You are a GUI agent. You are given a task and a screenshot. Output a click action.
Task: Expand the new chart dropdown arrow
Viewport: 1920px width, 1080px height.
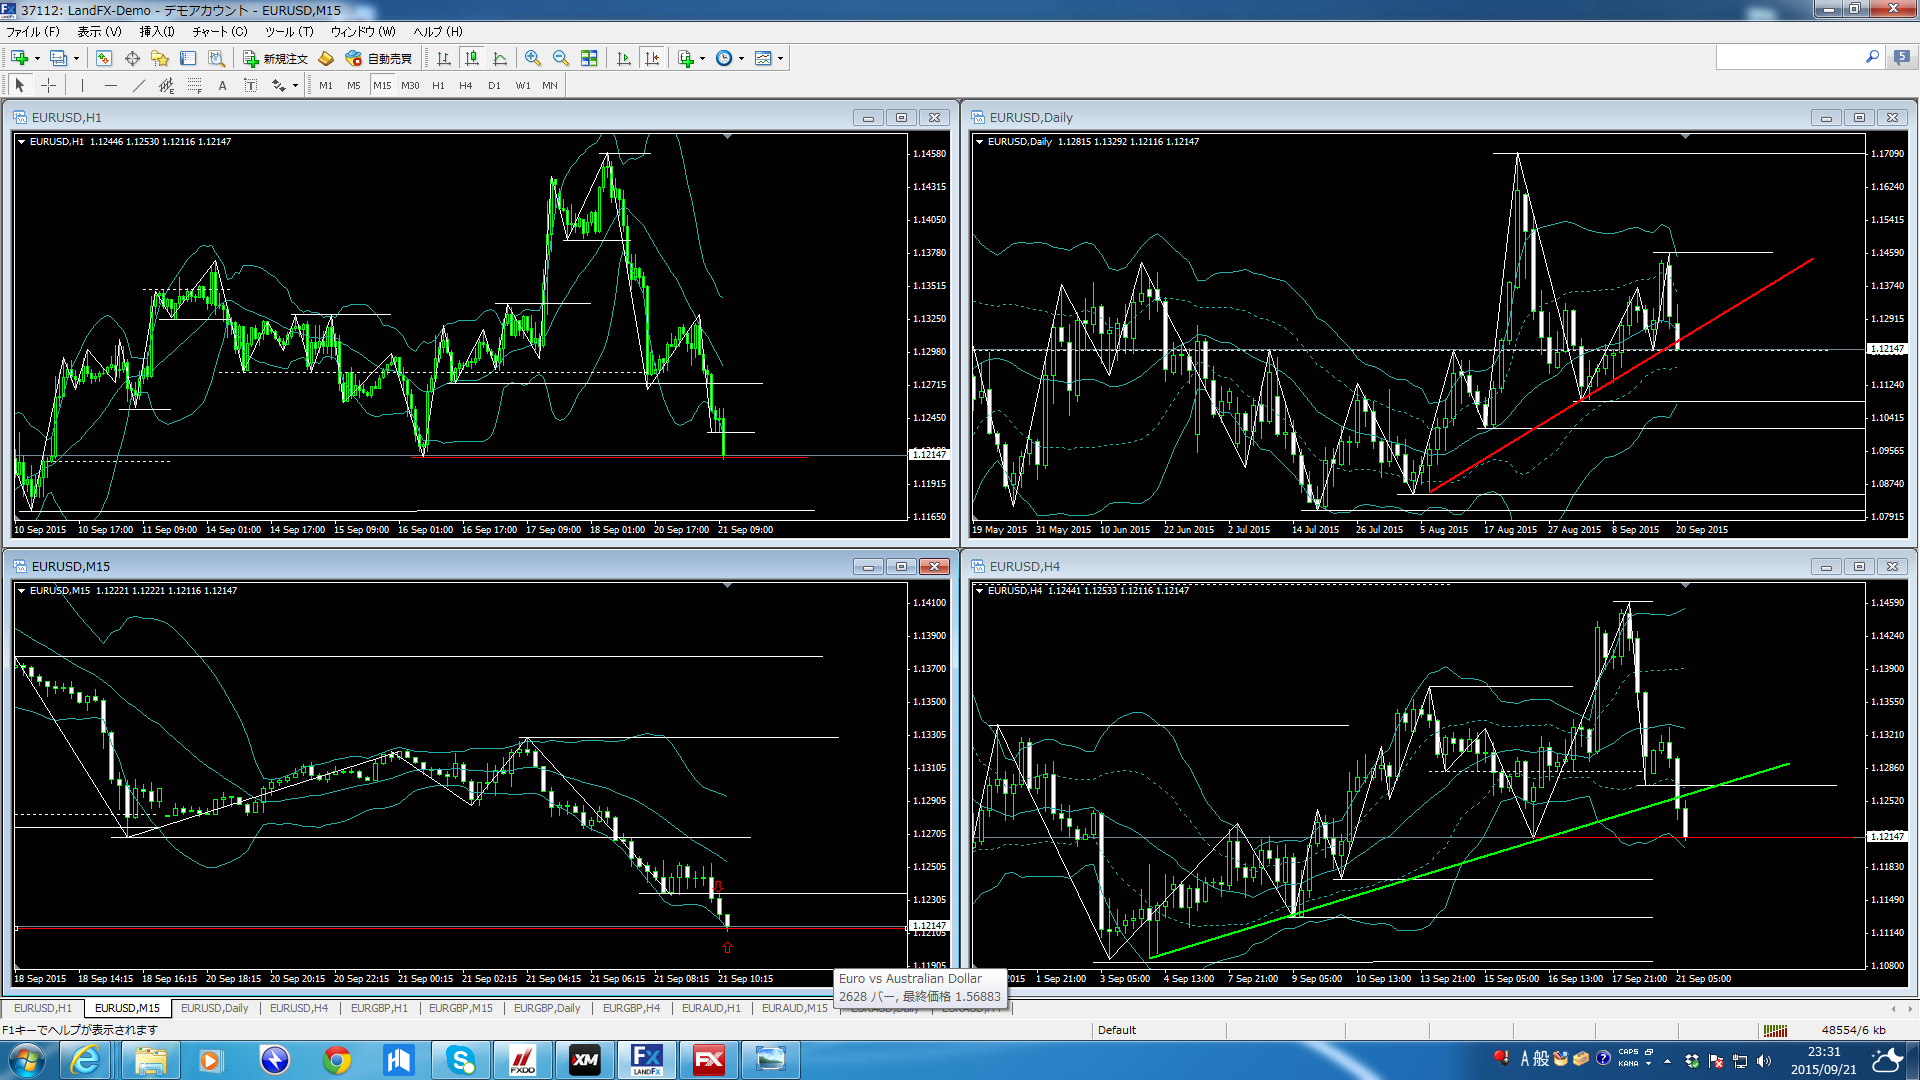(37, 58)
